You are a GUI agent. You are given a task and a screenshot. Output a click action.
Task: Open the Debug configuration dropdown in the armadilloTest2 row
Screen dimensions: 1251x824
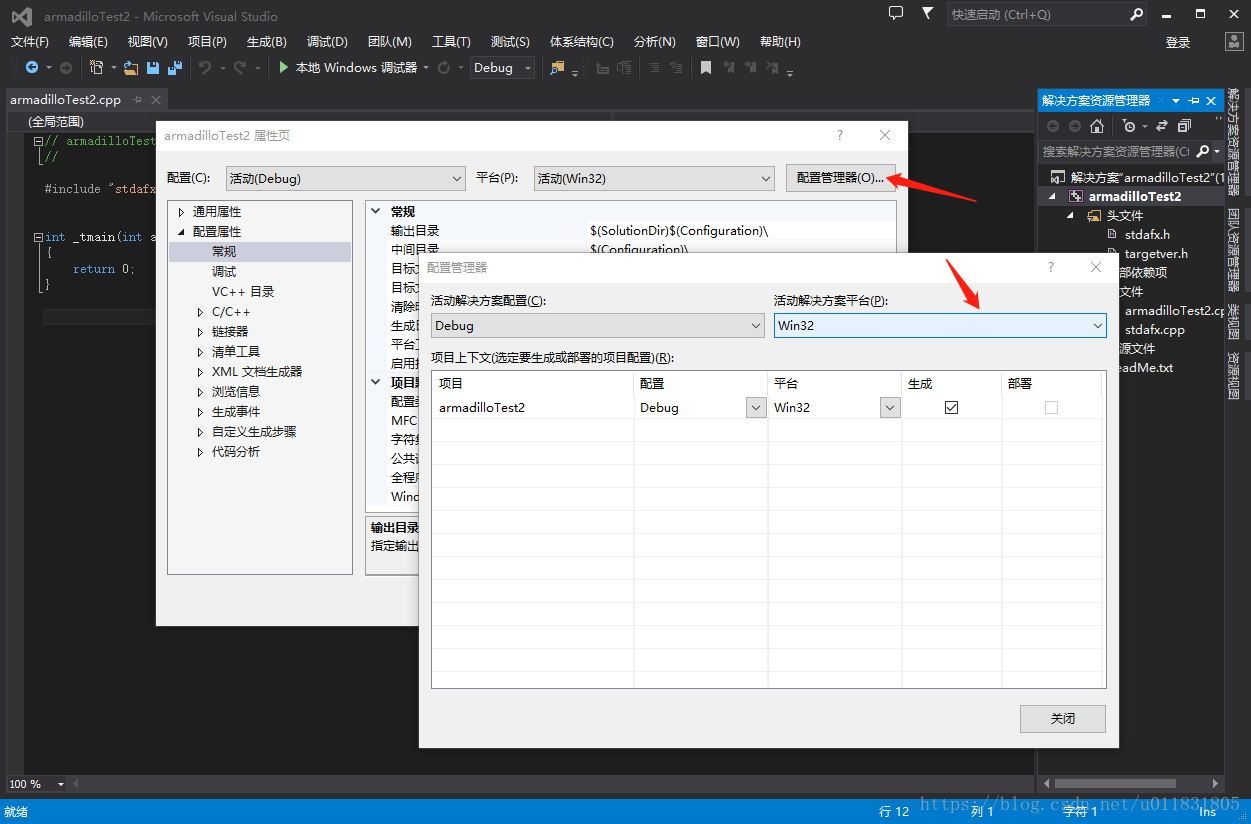tap(756, 407)
